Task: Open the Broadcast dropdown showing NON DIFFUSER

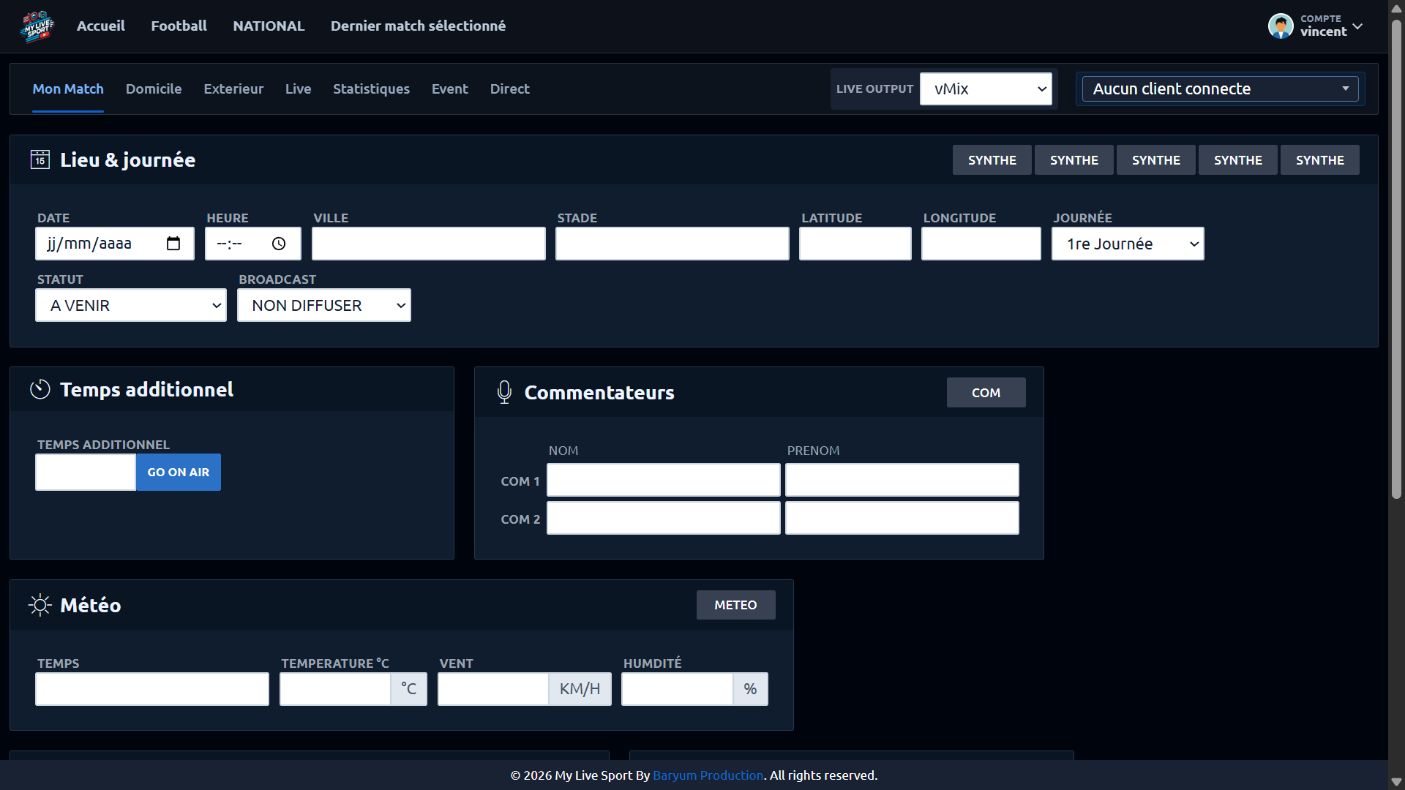Action: click(x=324, y=305)
